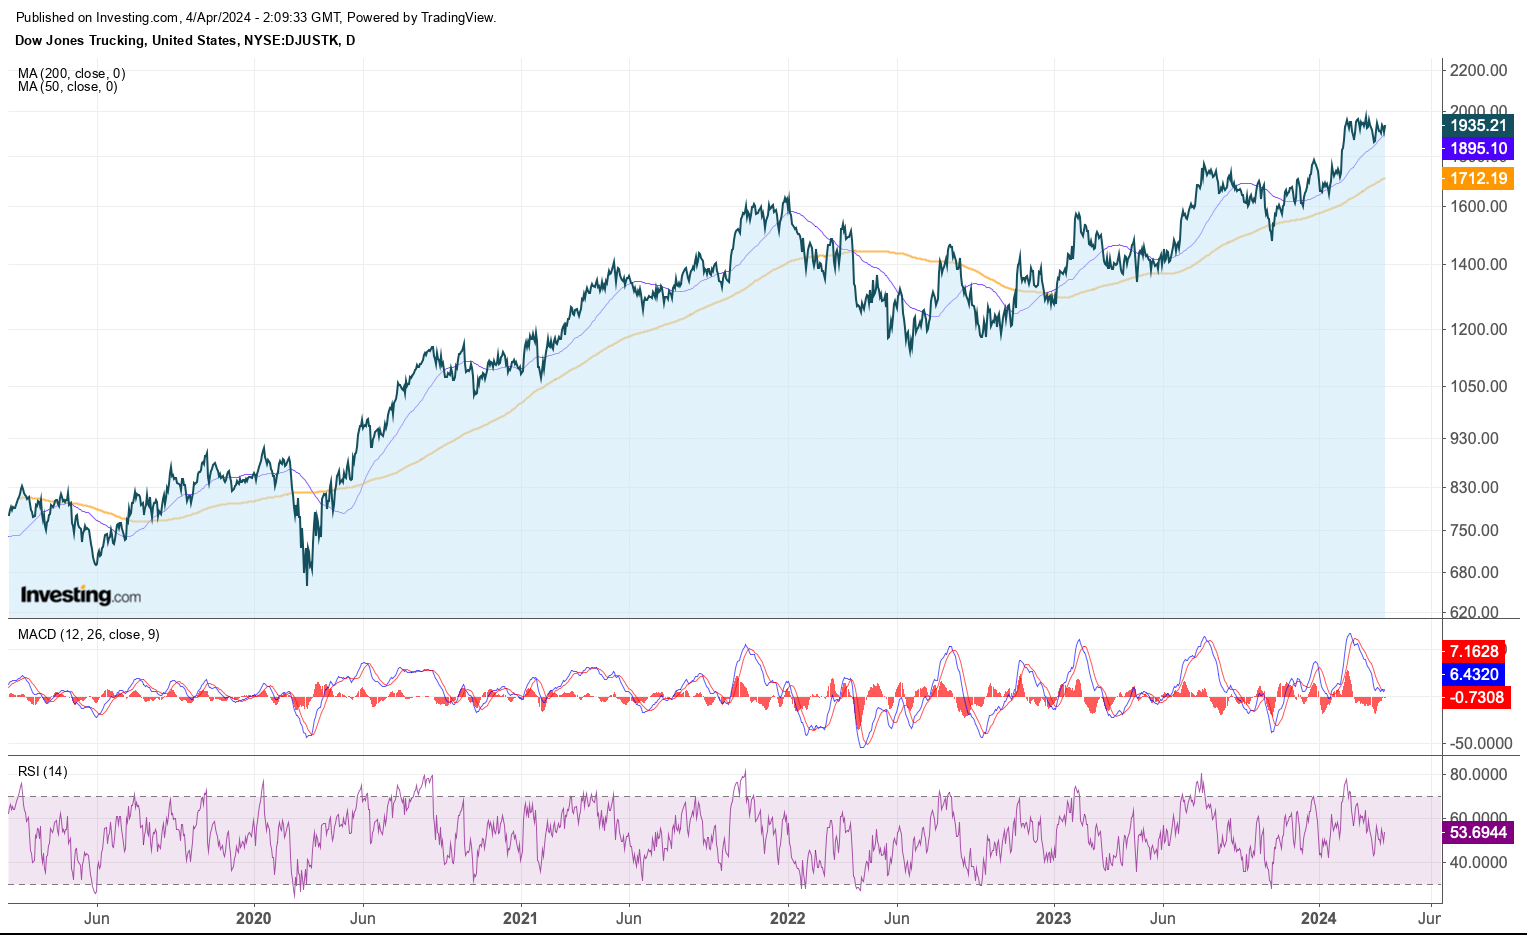This screenshot has height=935, width=1527.
Task: Select the MA (50, close, 0) indicator label
Action: click(67, 87)
